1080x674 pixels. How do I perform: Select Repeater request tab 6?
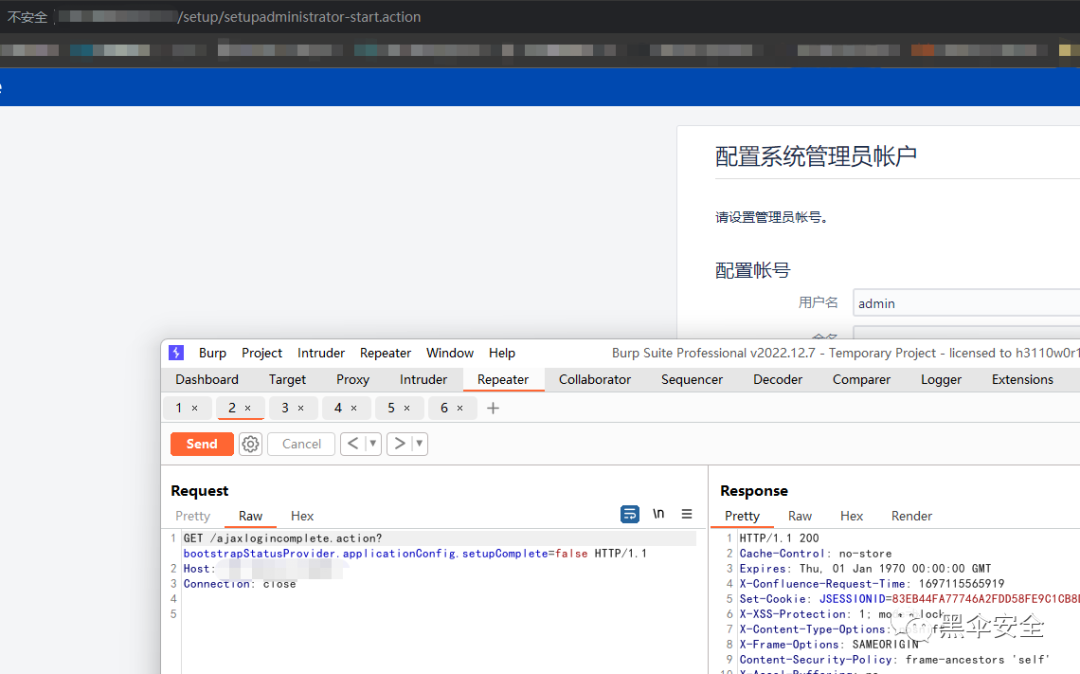(x=444, y=408)
